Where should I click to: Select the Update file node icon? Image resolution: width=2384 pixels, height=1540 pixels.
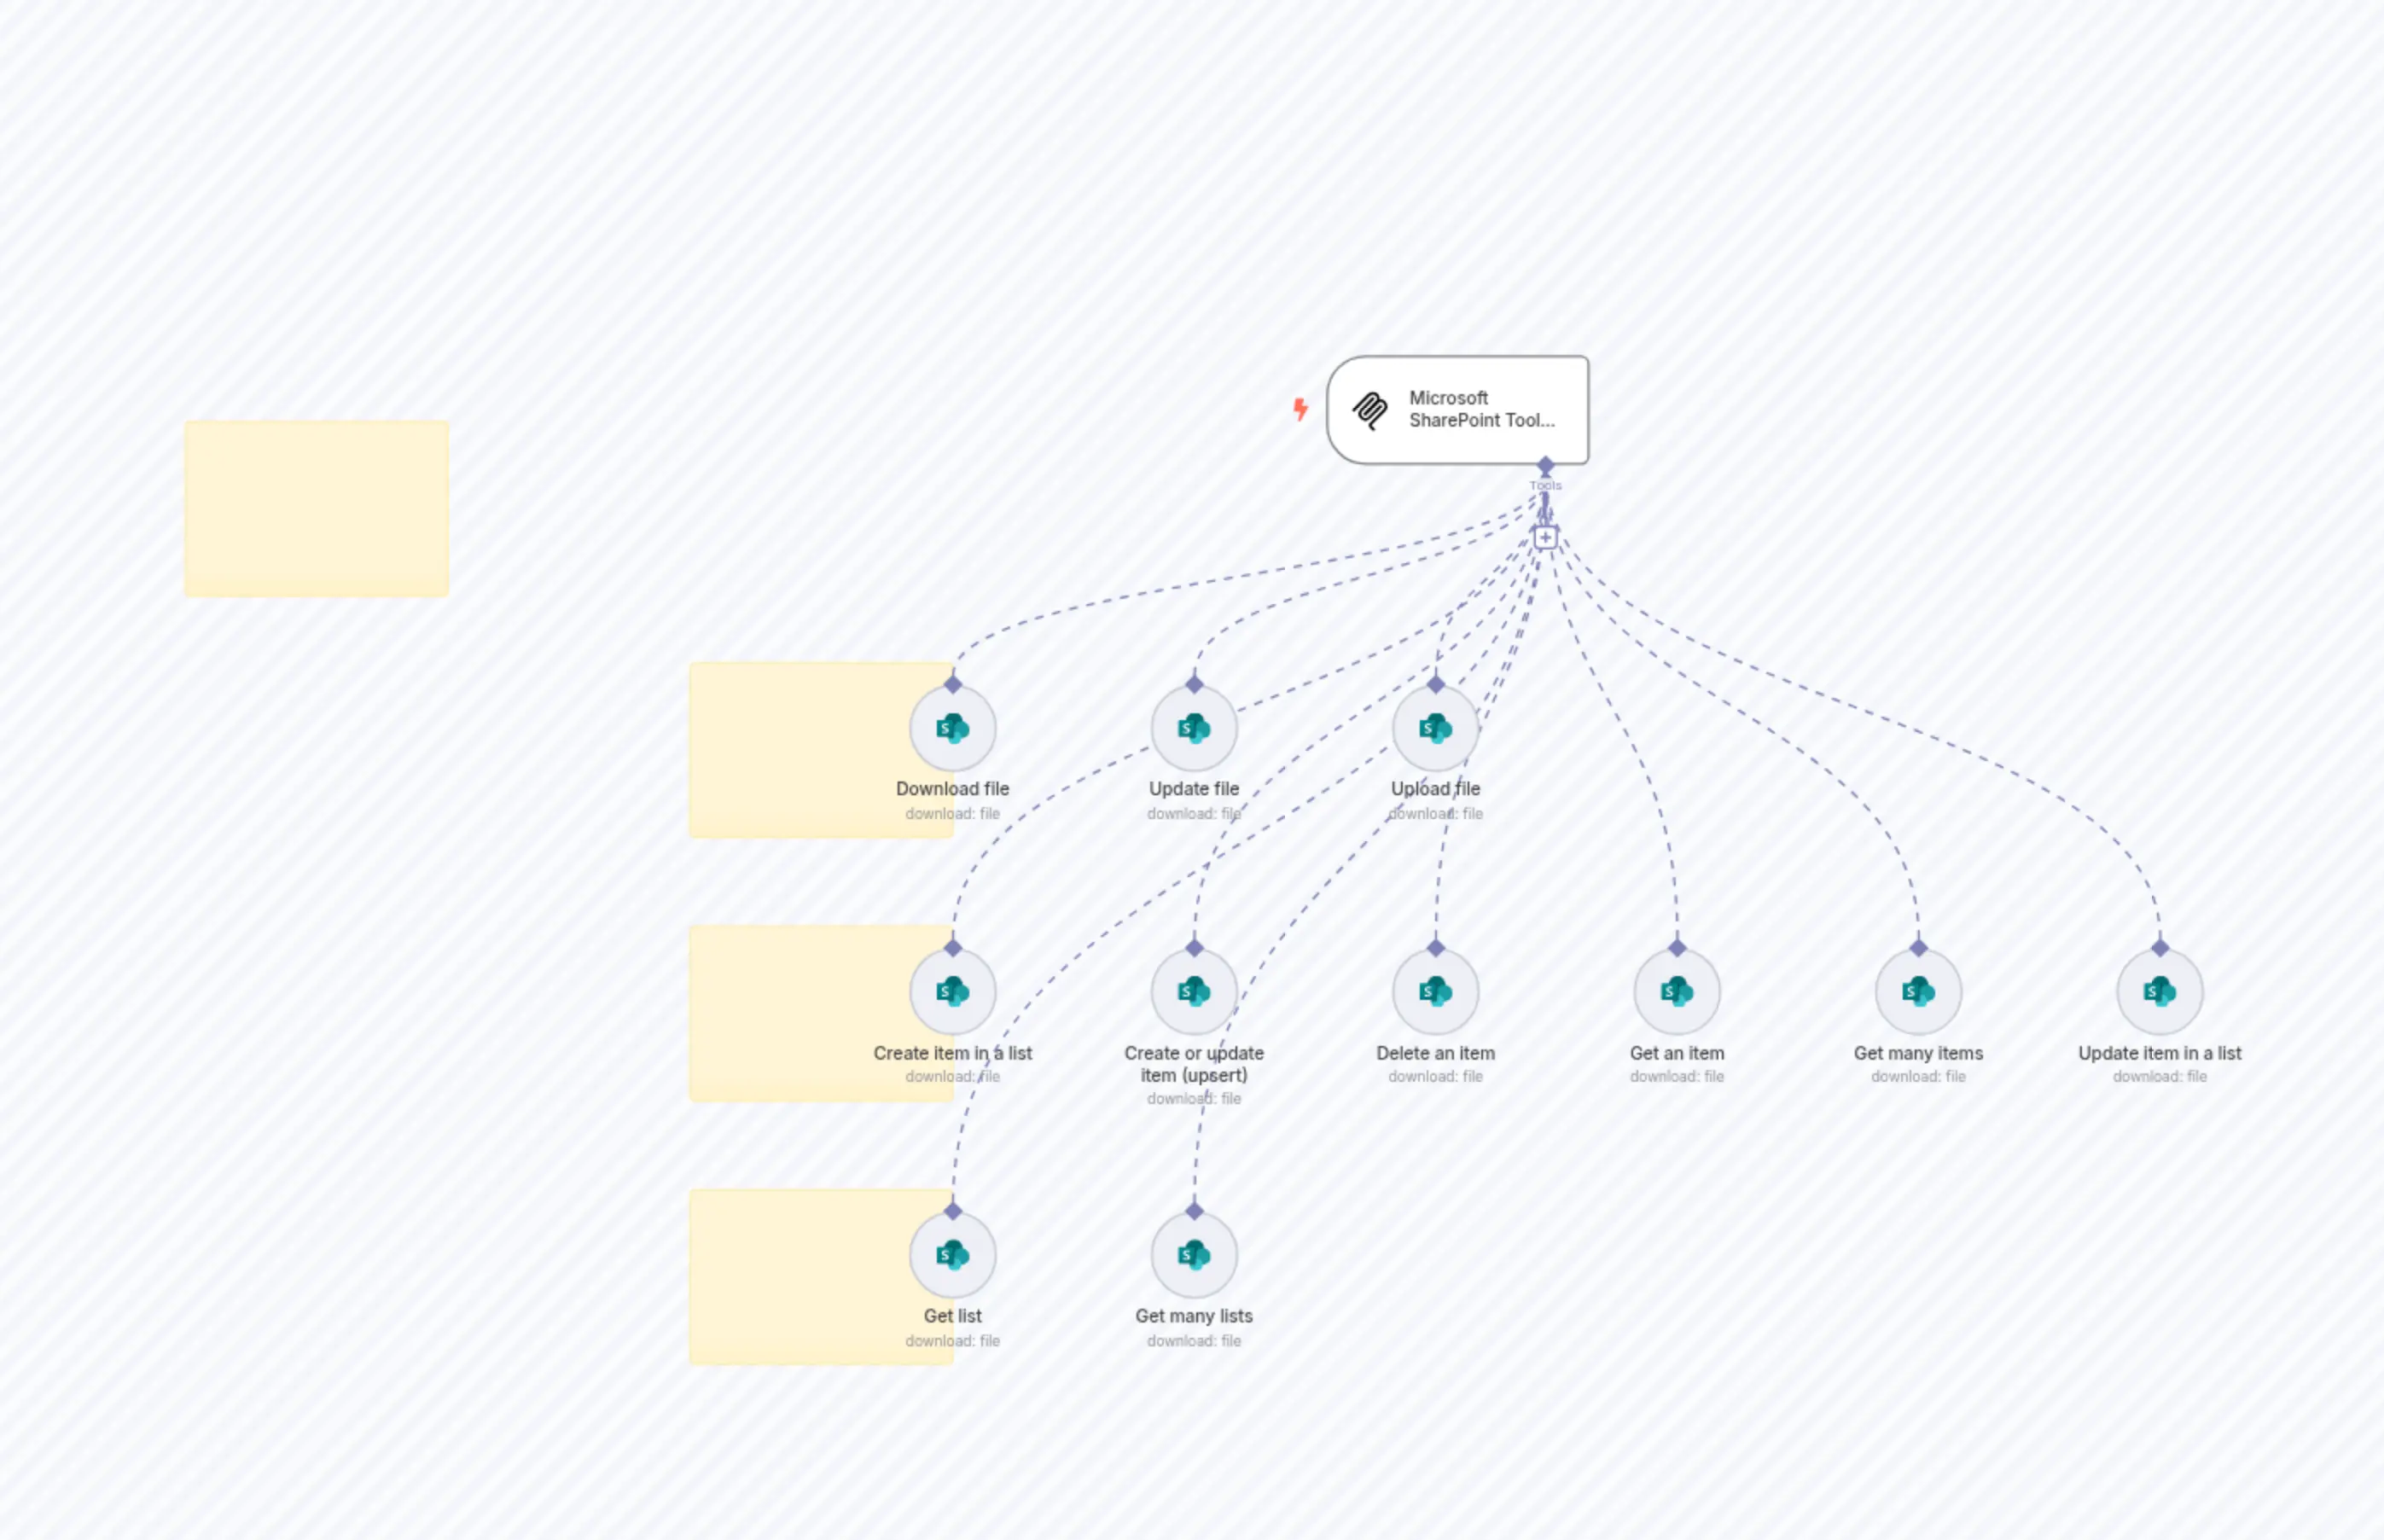click(x=1193, y=728)
